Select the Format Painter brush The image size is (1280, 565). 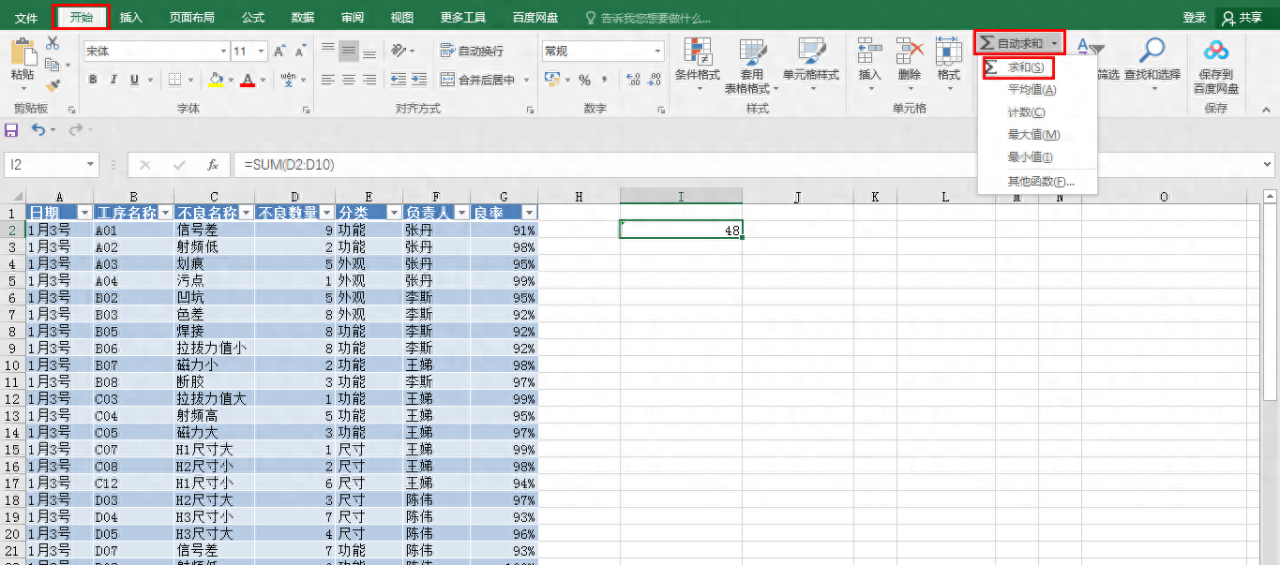[52, 85]
